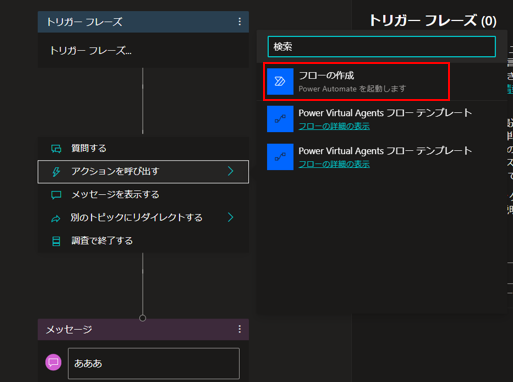Choose フローの作成 to launch Power Automate
Image resolution: width=513 pixels, height=382 pixels.
pyautogui.click(x=356, y=81)
